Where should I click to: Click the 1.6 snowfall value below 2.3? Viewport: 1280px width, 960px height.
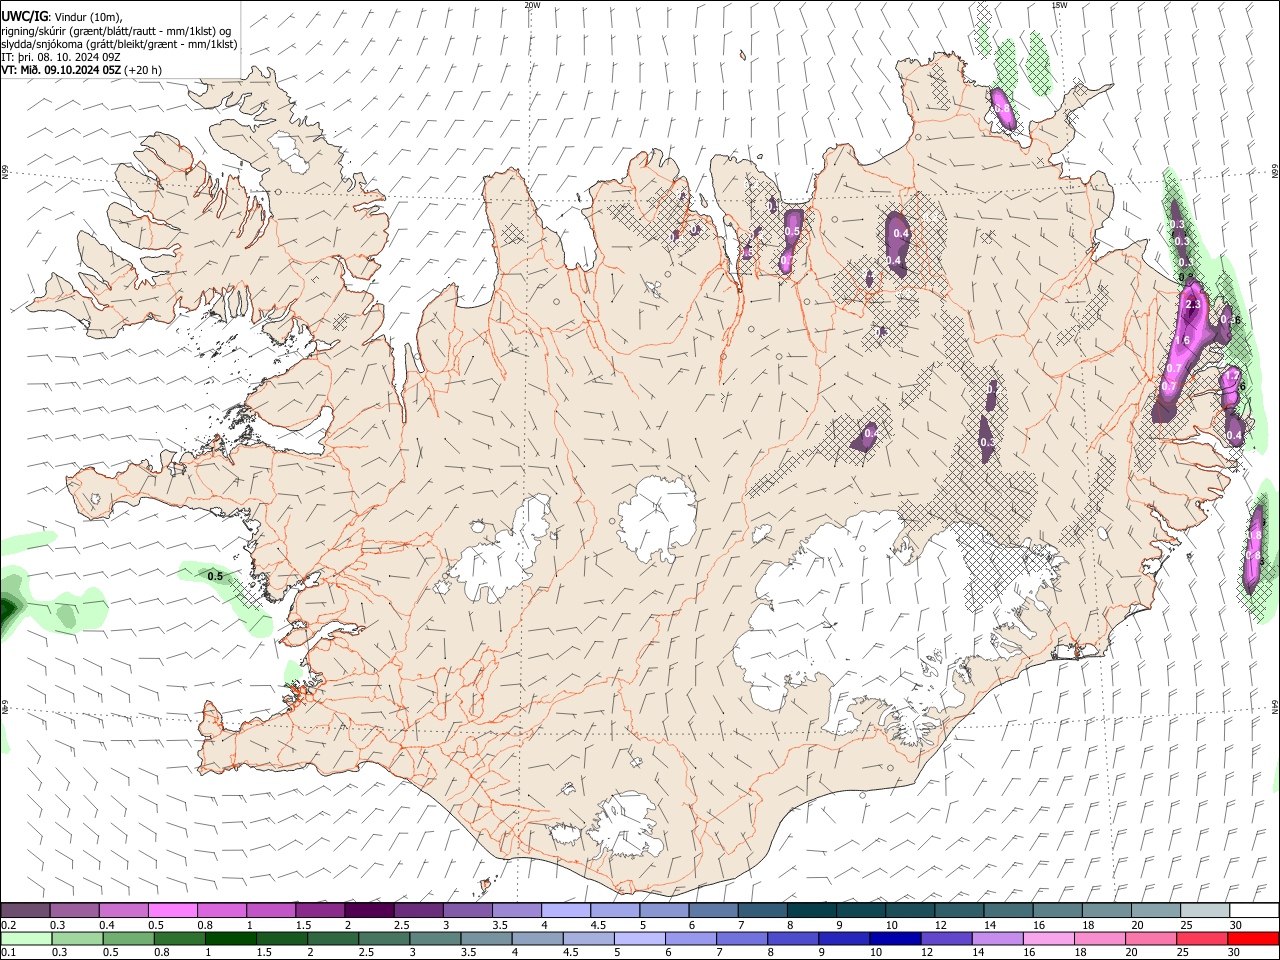pyautogui.click(x=1182, y=341)
